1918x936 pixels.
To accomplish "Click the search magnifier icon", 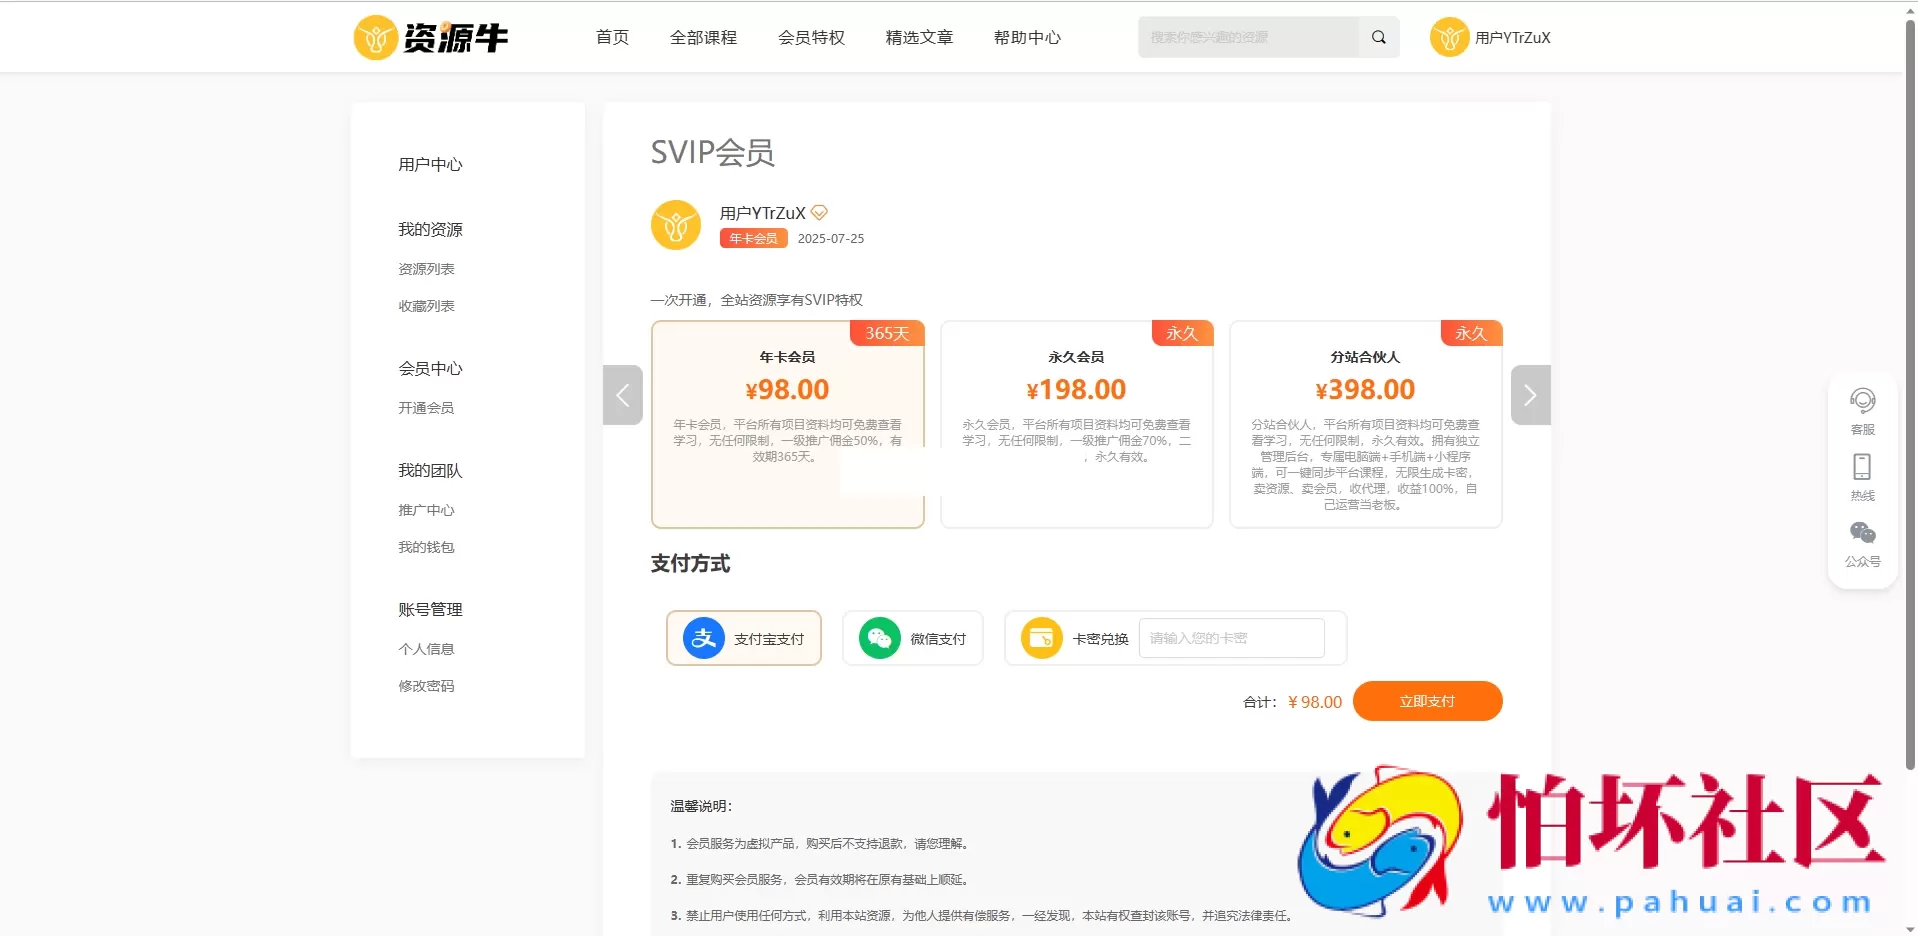I will [x=1377, y=37].
